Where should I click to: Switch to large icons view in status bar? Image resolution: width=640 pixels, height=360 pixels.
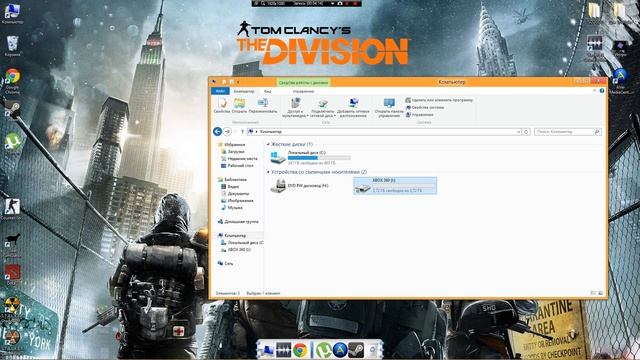point(600,293)
